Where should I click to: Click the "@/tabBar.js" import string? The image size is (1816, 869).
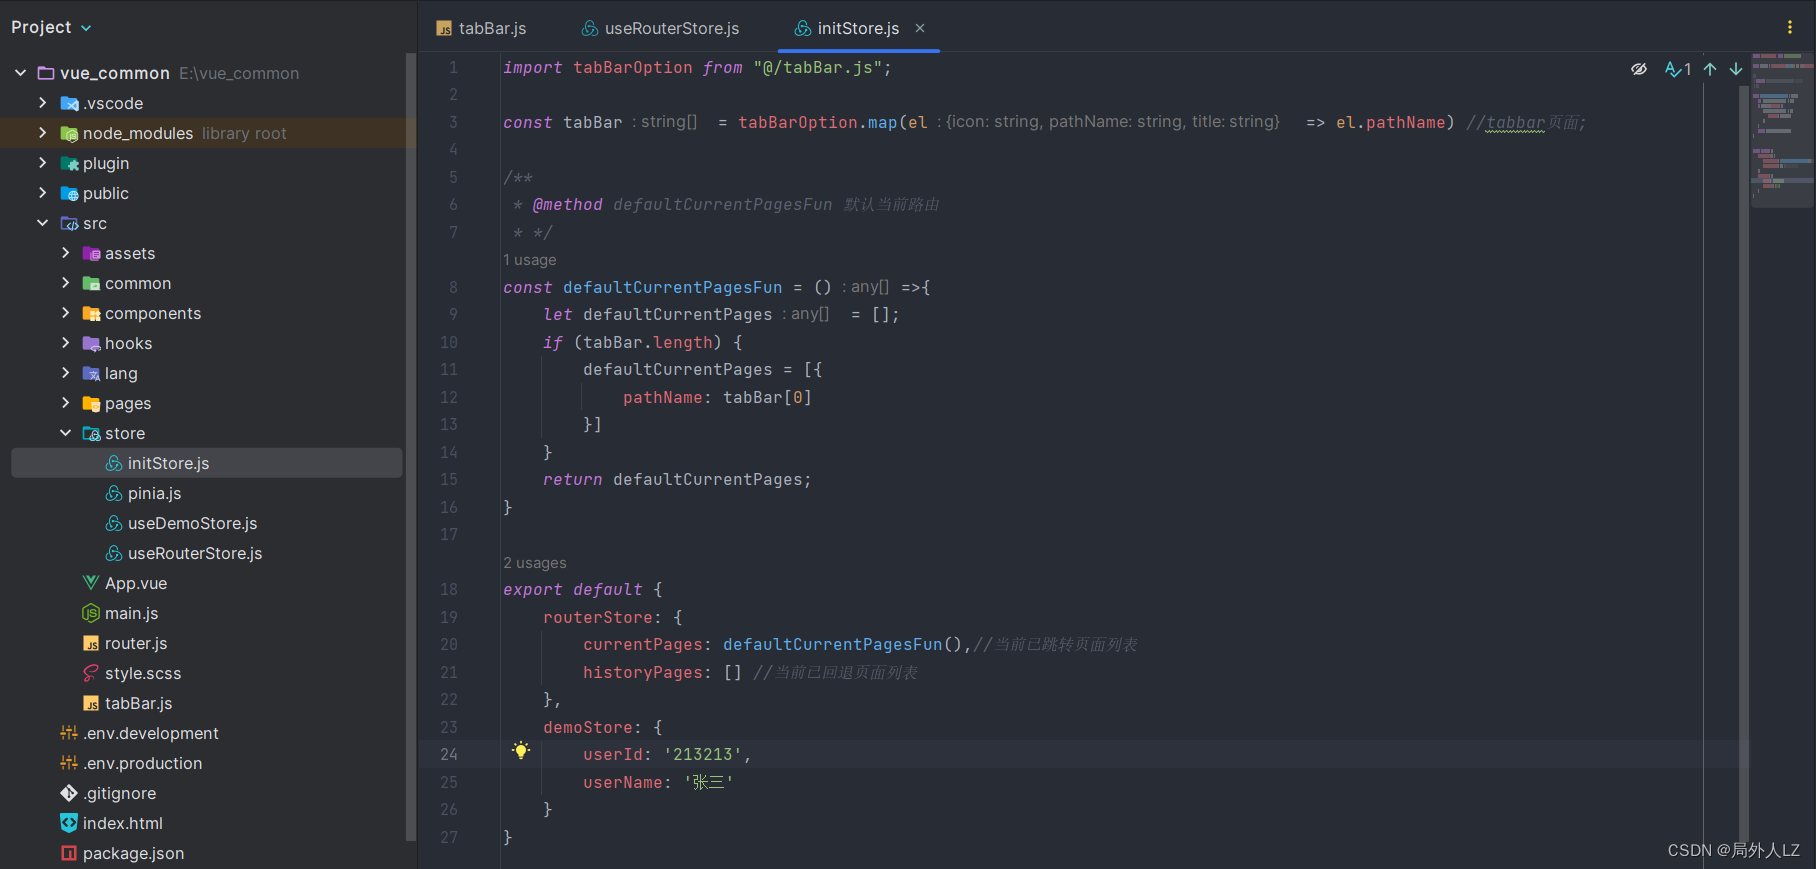[817, 68]
